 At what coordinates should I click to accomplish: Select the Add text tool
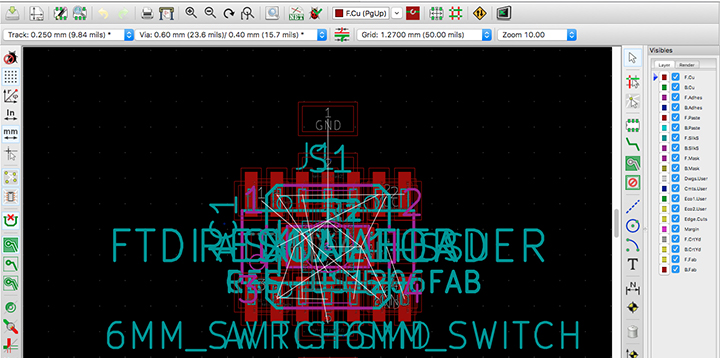(633, 264)
